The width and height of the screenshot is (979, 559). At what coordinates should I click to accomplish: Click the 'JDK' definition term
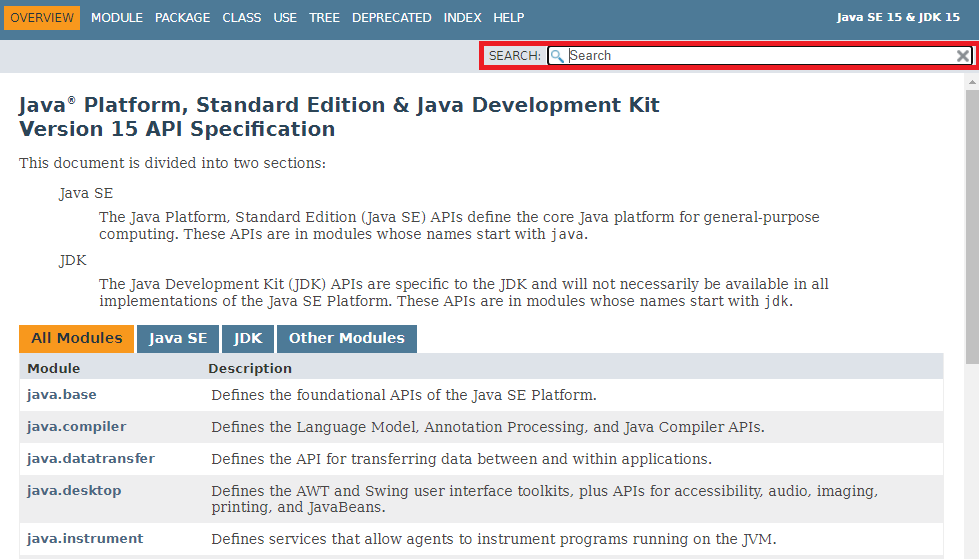(72, 260)
